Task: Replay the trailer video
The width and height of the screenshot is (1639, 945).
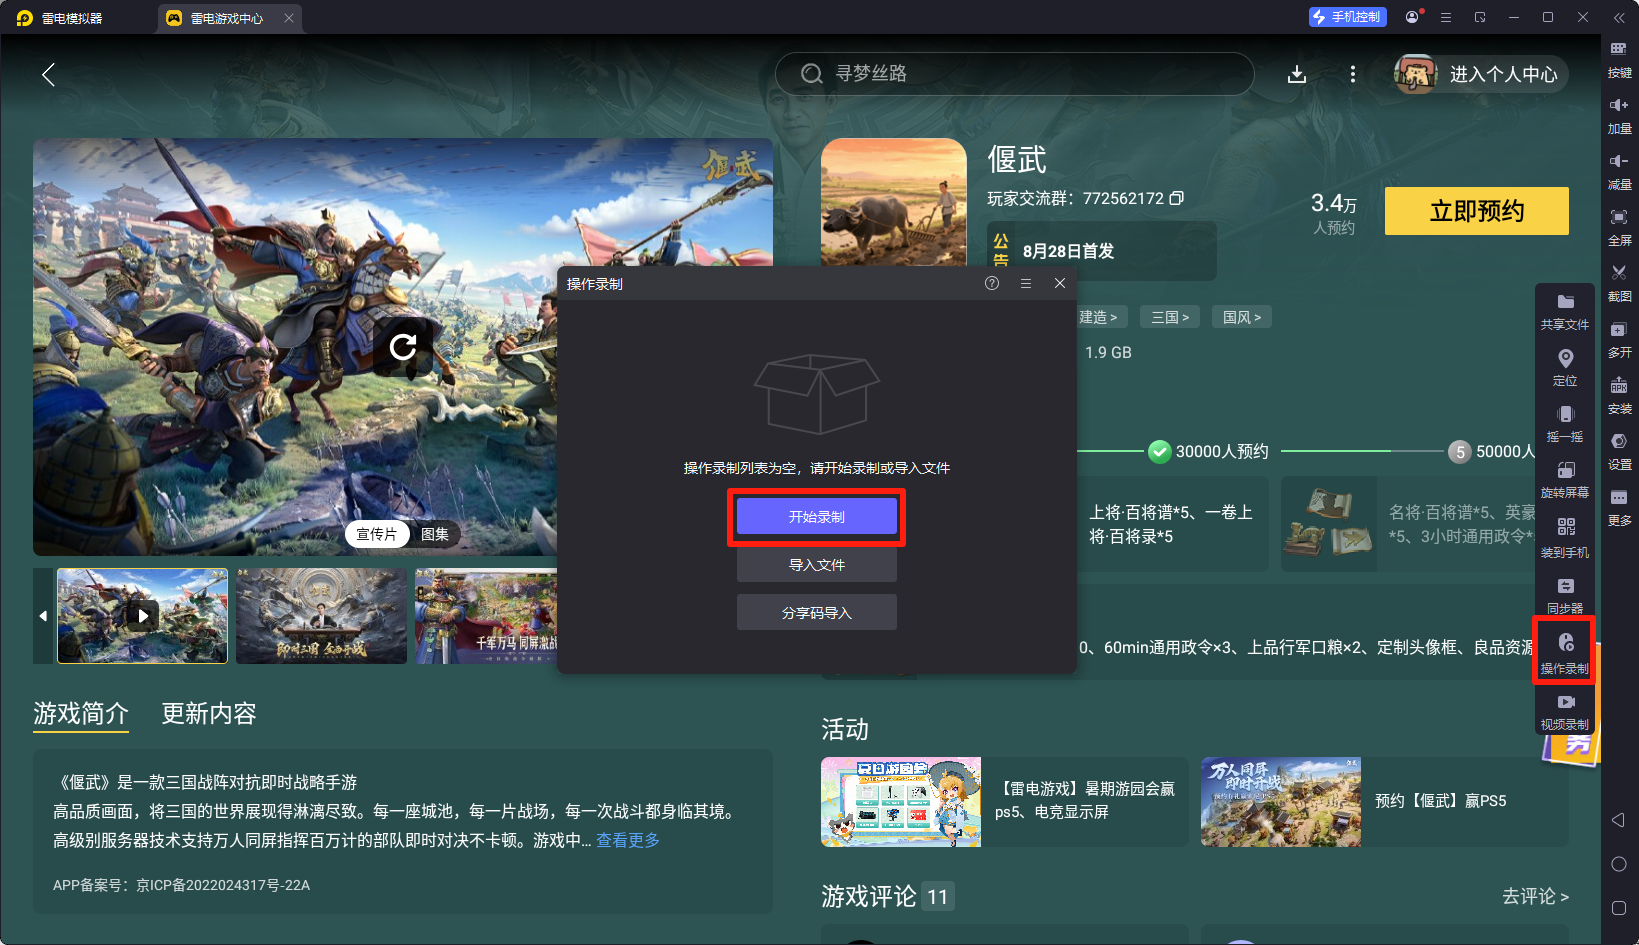Action: (403, 347)
